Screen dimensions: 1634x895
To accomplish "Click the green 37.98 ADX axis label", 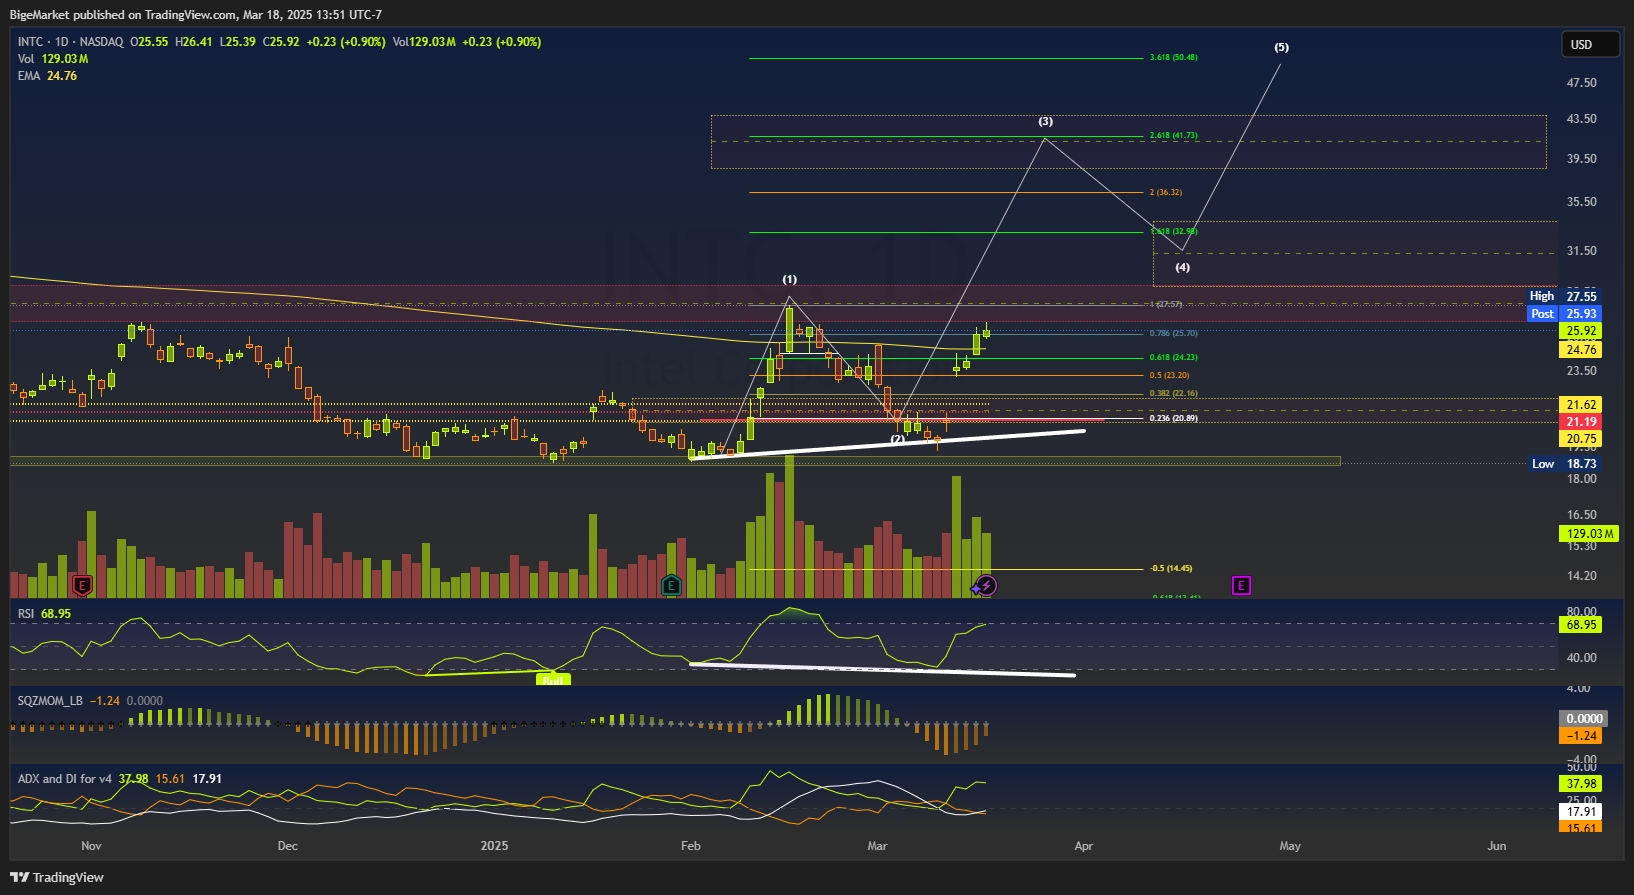I will [x=1581, y=784].
